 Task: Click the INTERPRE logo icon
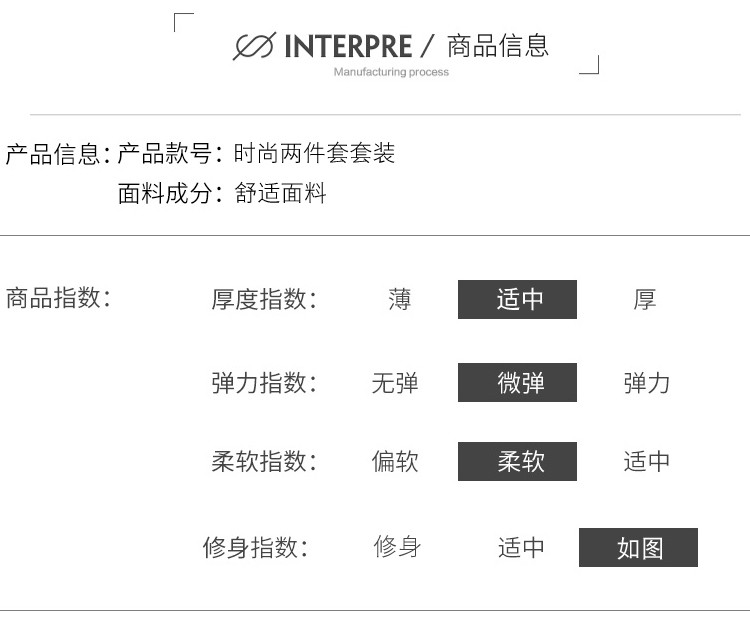(x=254, y=46)
